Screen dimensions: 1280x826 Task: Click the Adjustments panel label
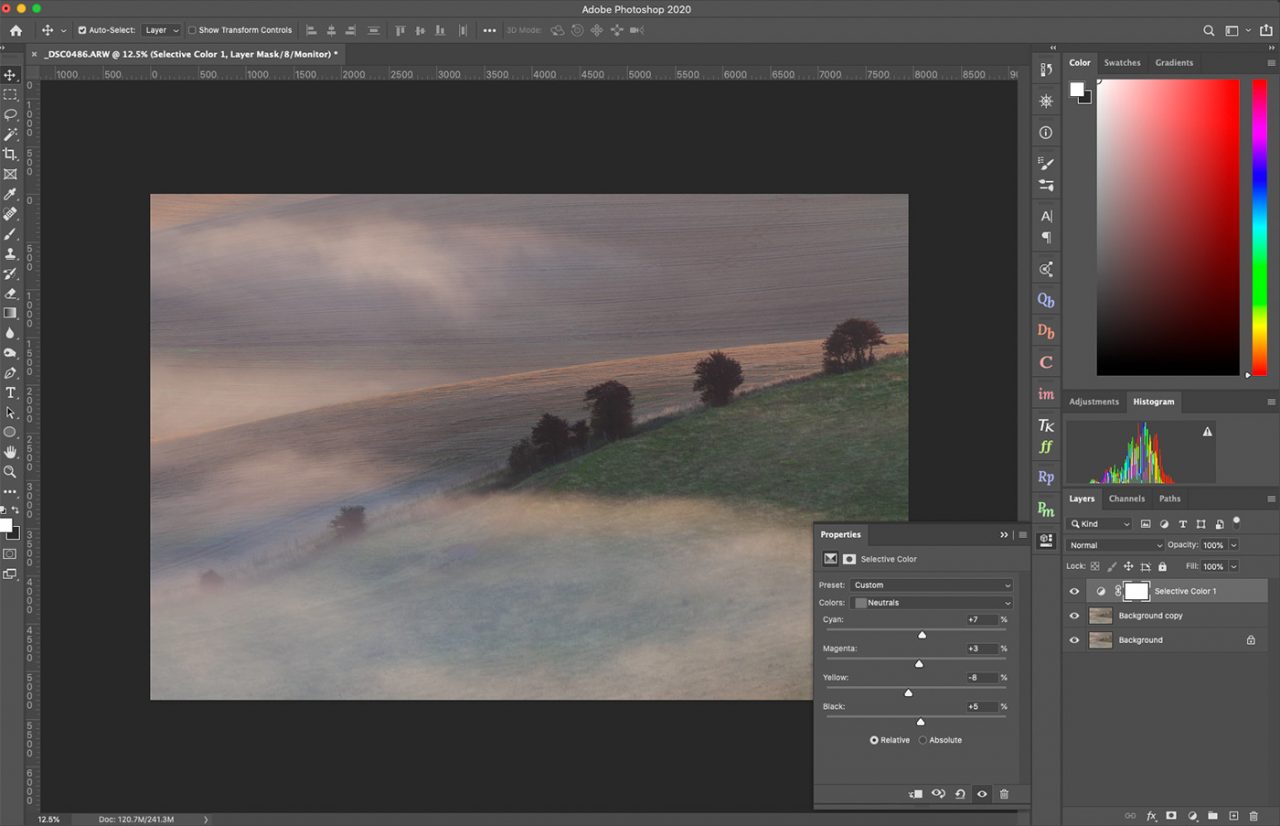[1094, 401]
